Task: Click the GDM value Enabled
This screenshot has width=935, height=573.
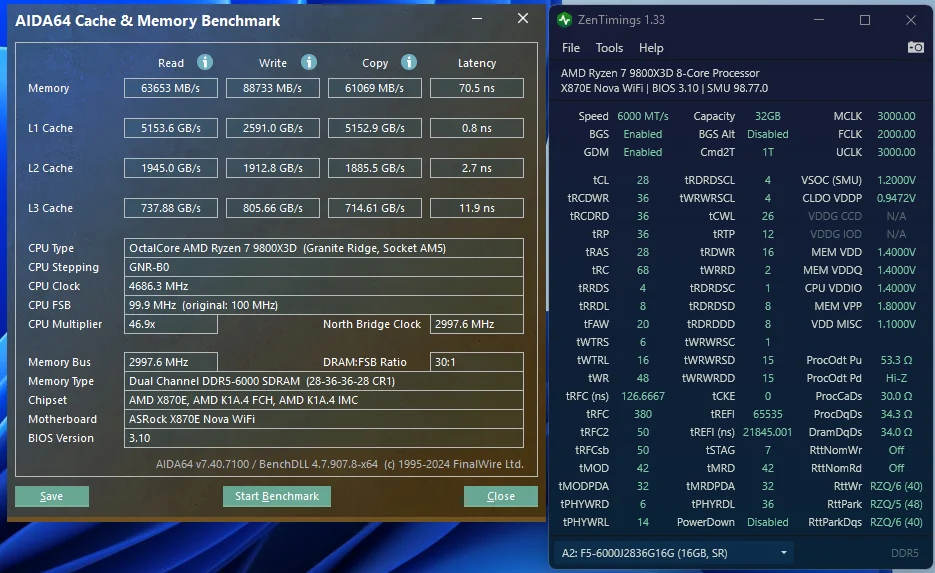Action: (642, 152)
